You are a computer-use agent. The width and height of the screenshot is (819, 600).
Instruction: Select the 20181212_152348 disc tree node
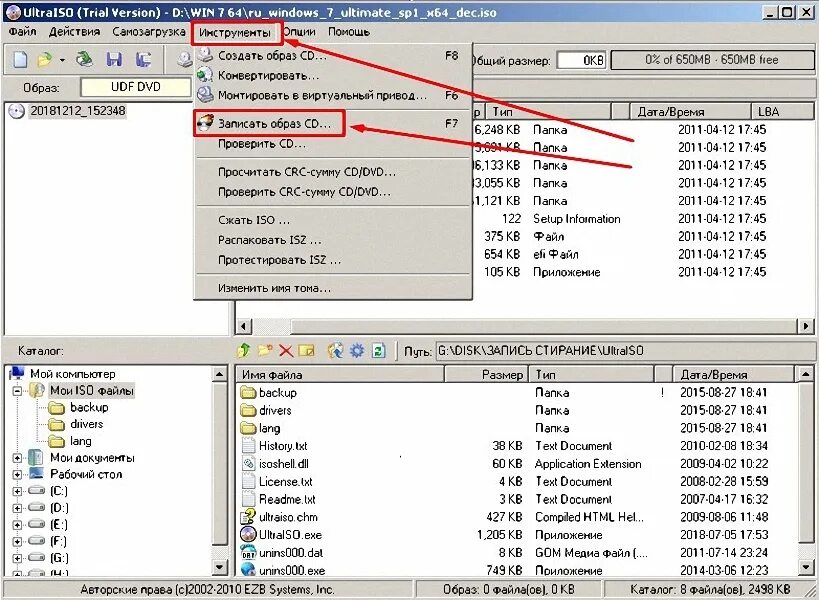click(x=77, y=111)
